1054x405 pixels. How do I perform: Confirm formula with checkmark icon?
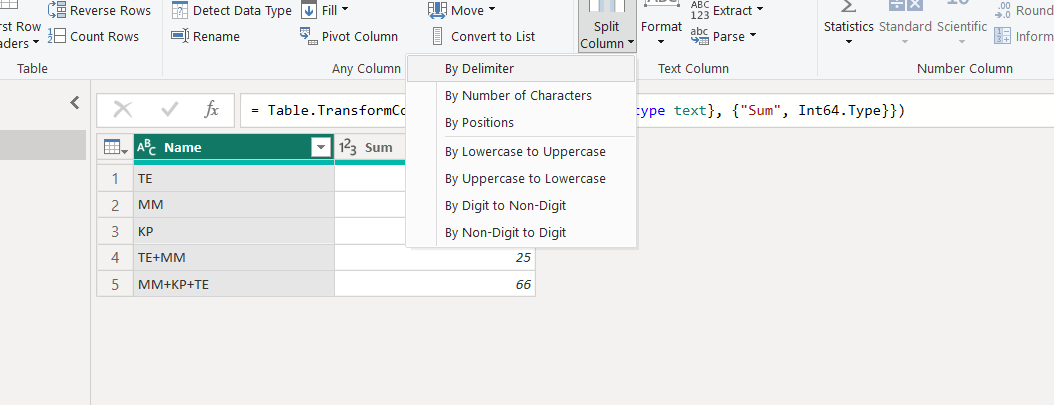coord(169,110)
